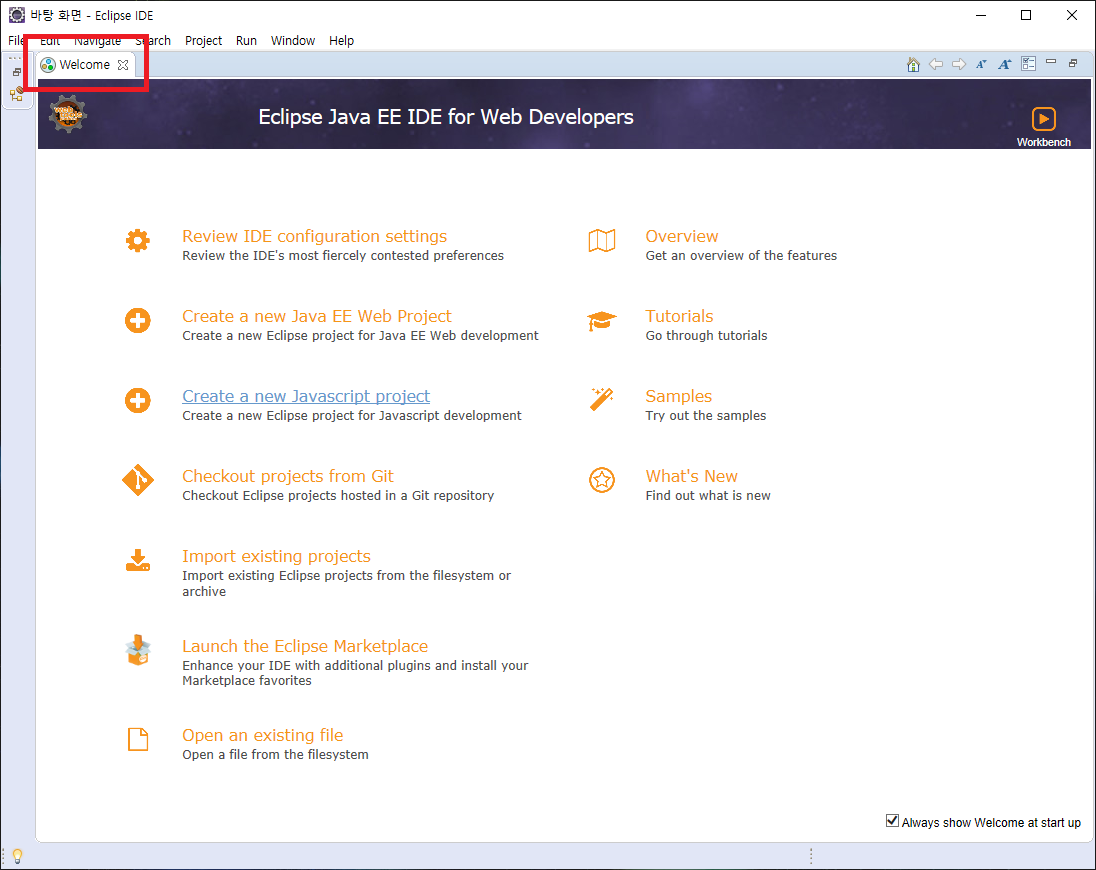Open the File menu
1096x870 pixels.
click(15, 41)
